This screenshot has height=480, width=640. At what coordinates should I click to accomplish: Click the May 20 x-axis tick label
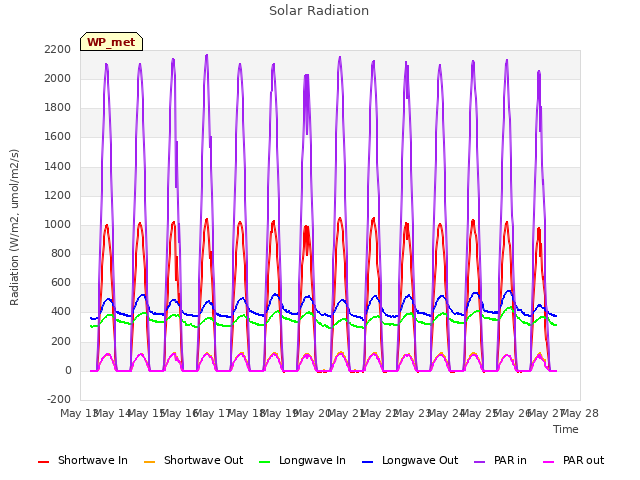312,413
